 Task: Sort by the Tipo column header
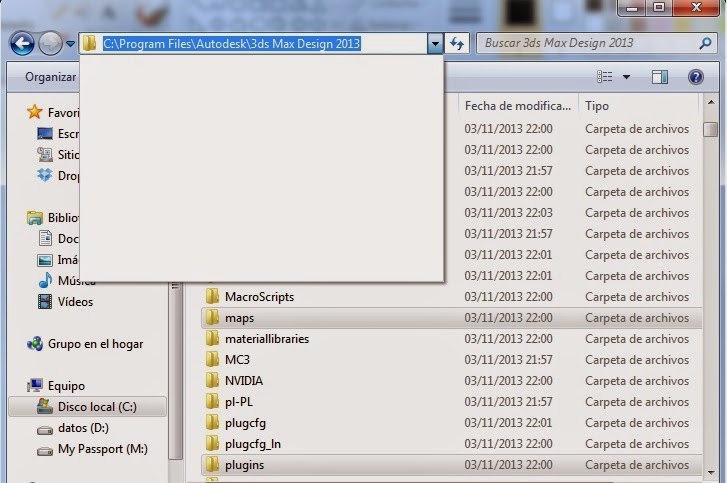click(x=638, y=106)
